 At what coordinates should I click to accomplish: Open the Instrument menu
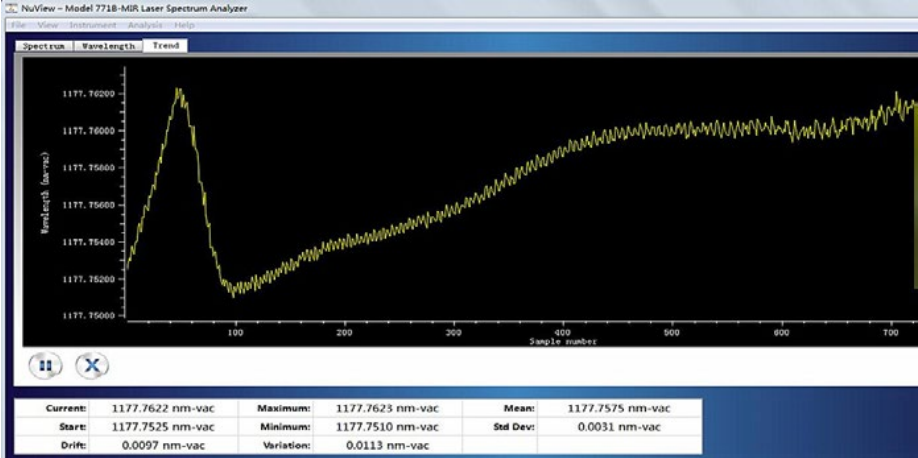pos(93,25)
